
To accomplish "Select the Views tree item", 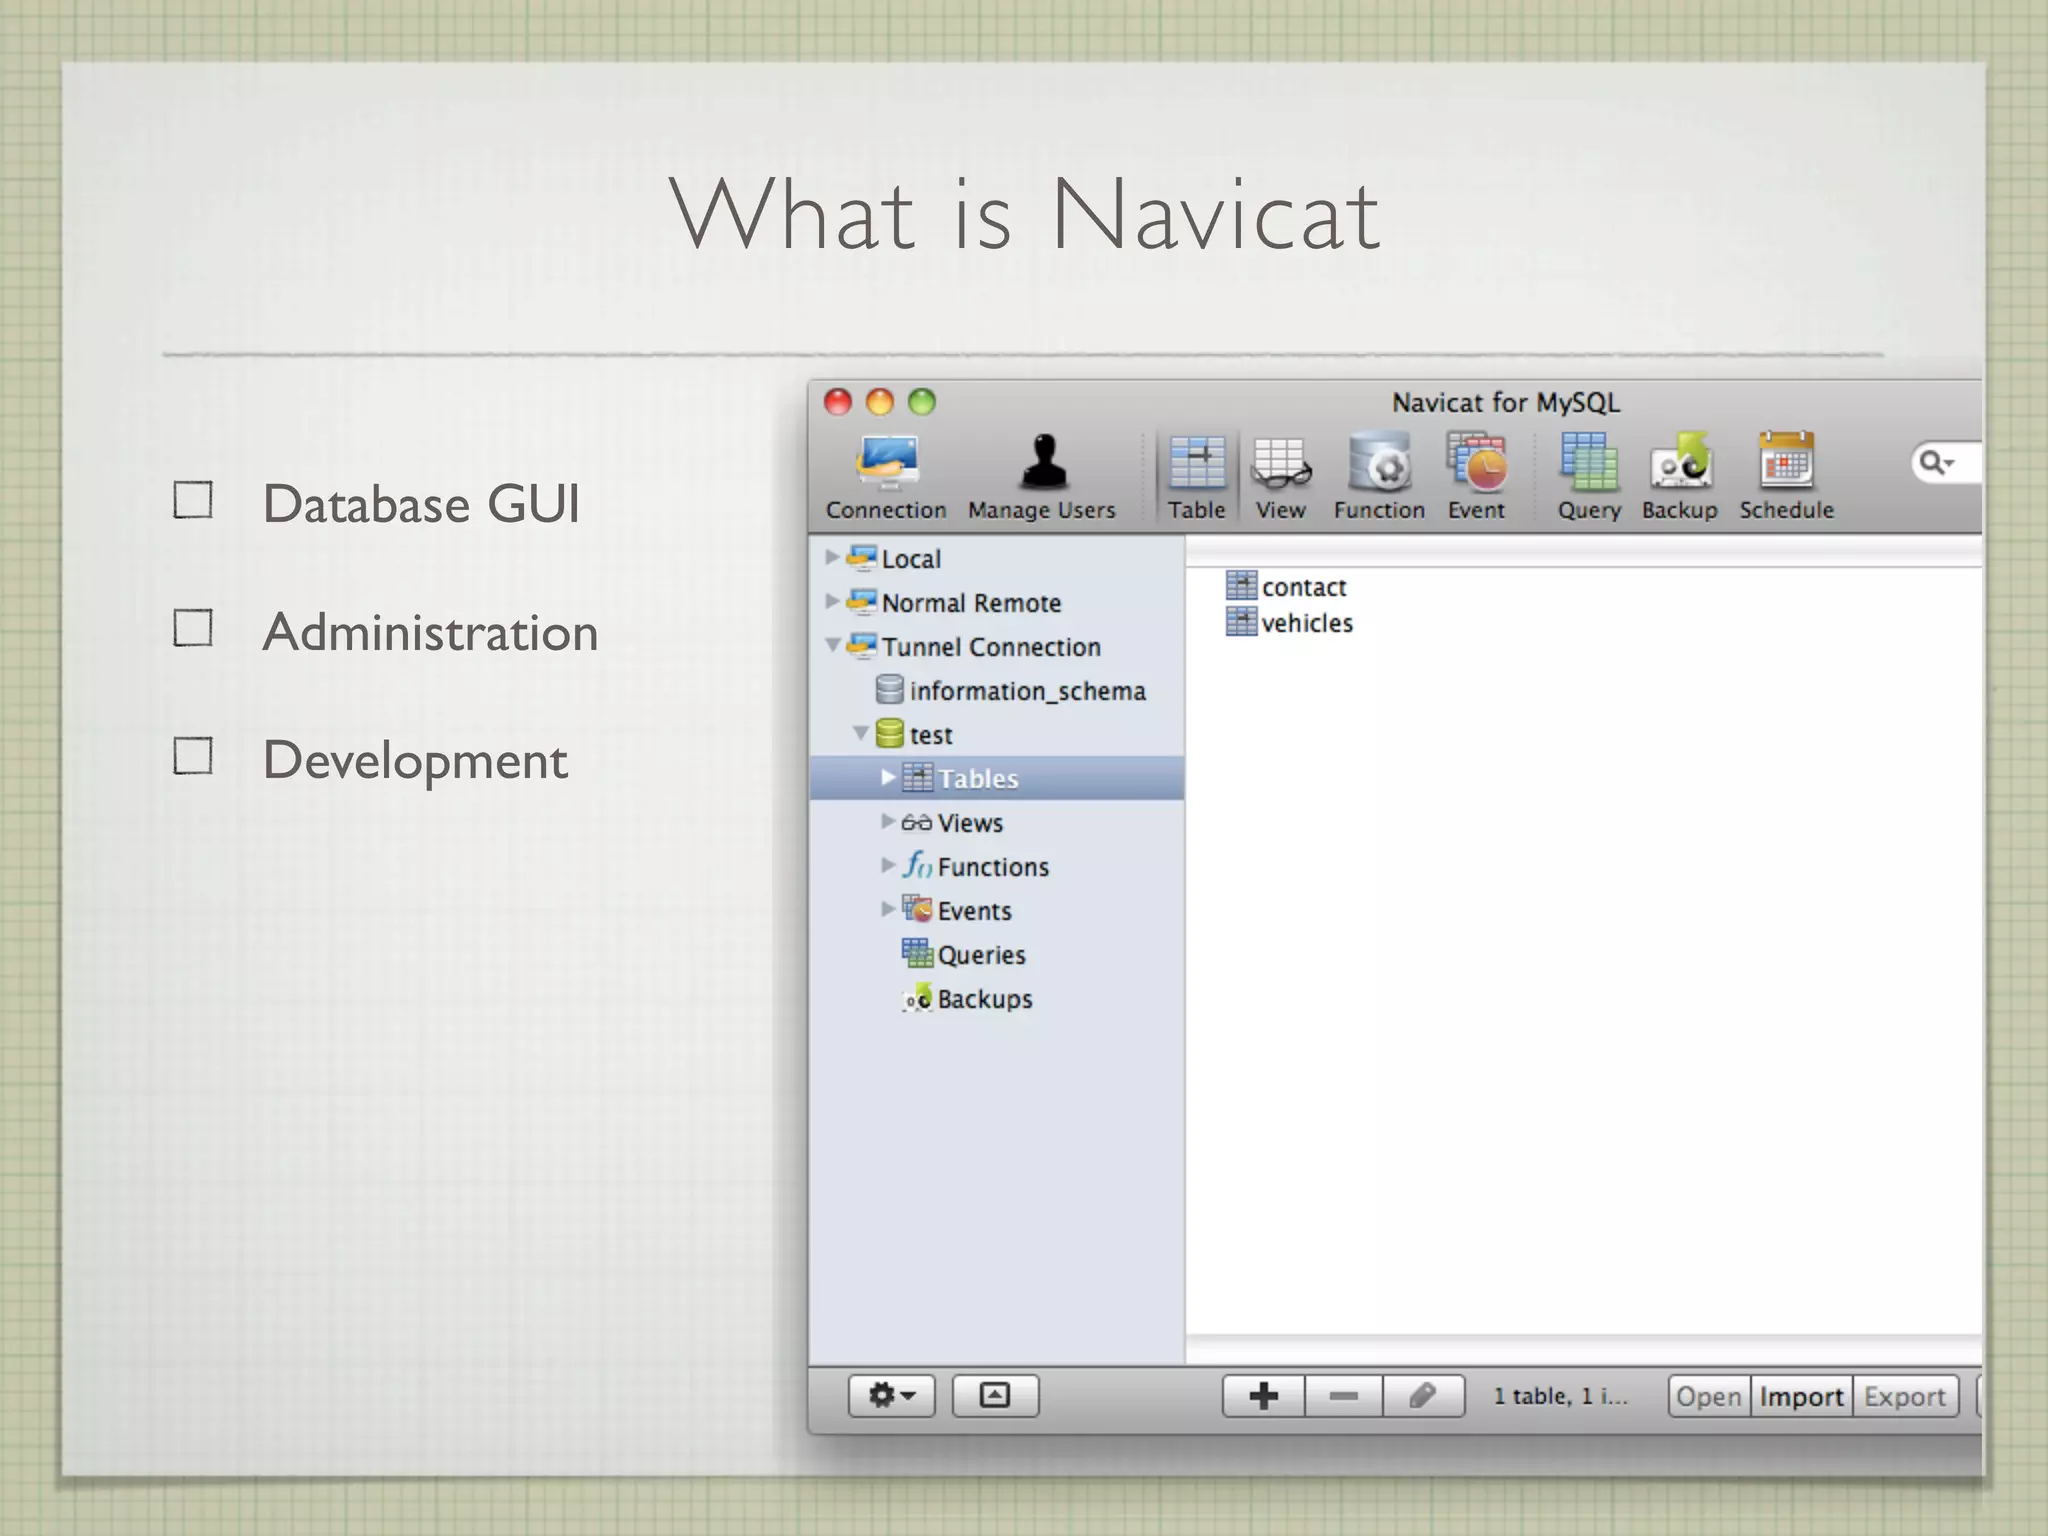I will point(952,822).
